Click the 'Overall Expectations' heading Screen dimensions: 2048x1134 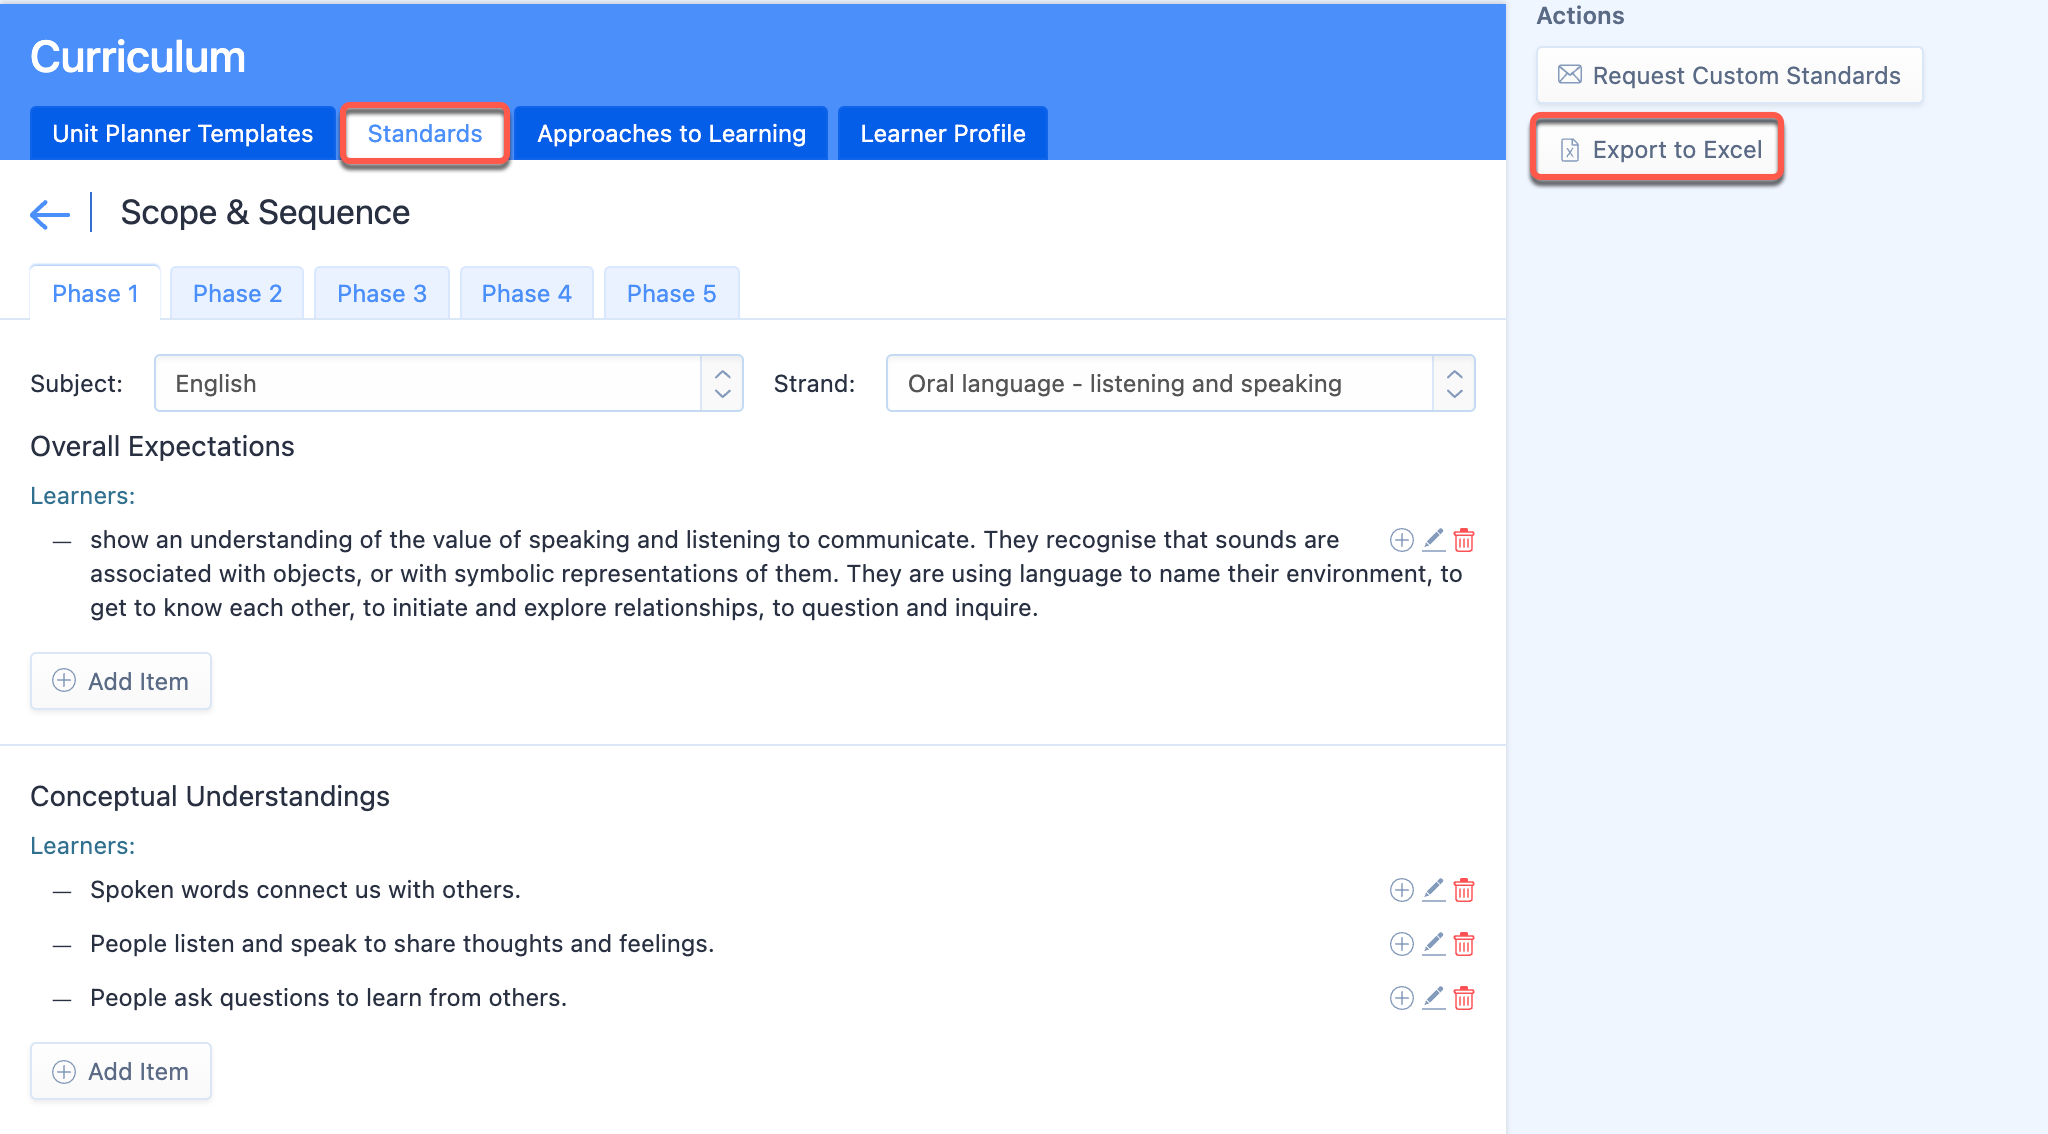[x=162, y=446]
